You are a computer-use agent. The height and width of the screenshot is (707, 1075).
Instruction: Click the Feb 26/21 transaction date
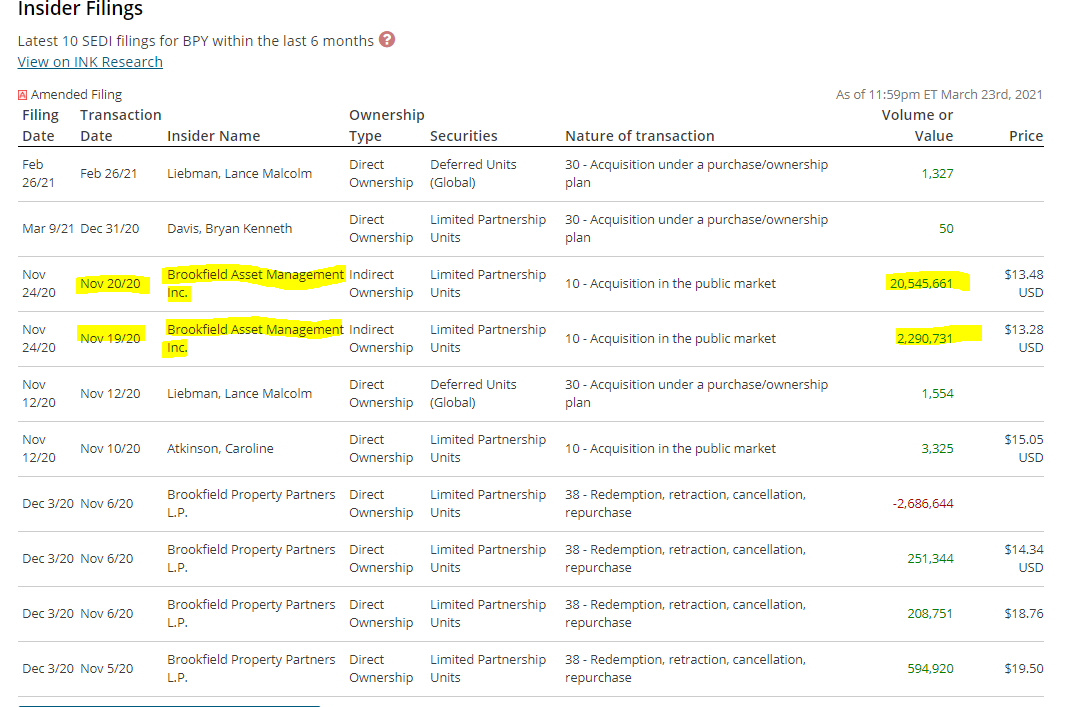108,173
